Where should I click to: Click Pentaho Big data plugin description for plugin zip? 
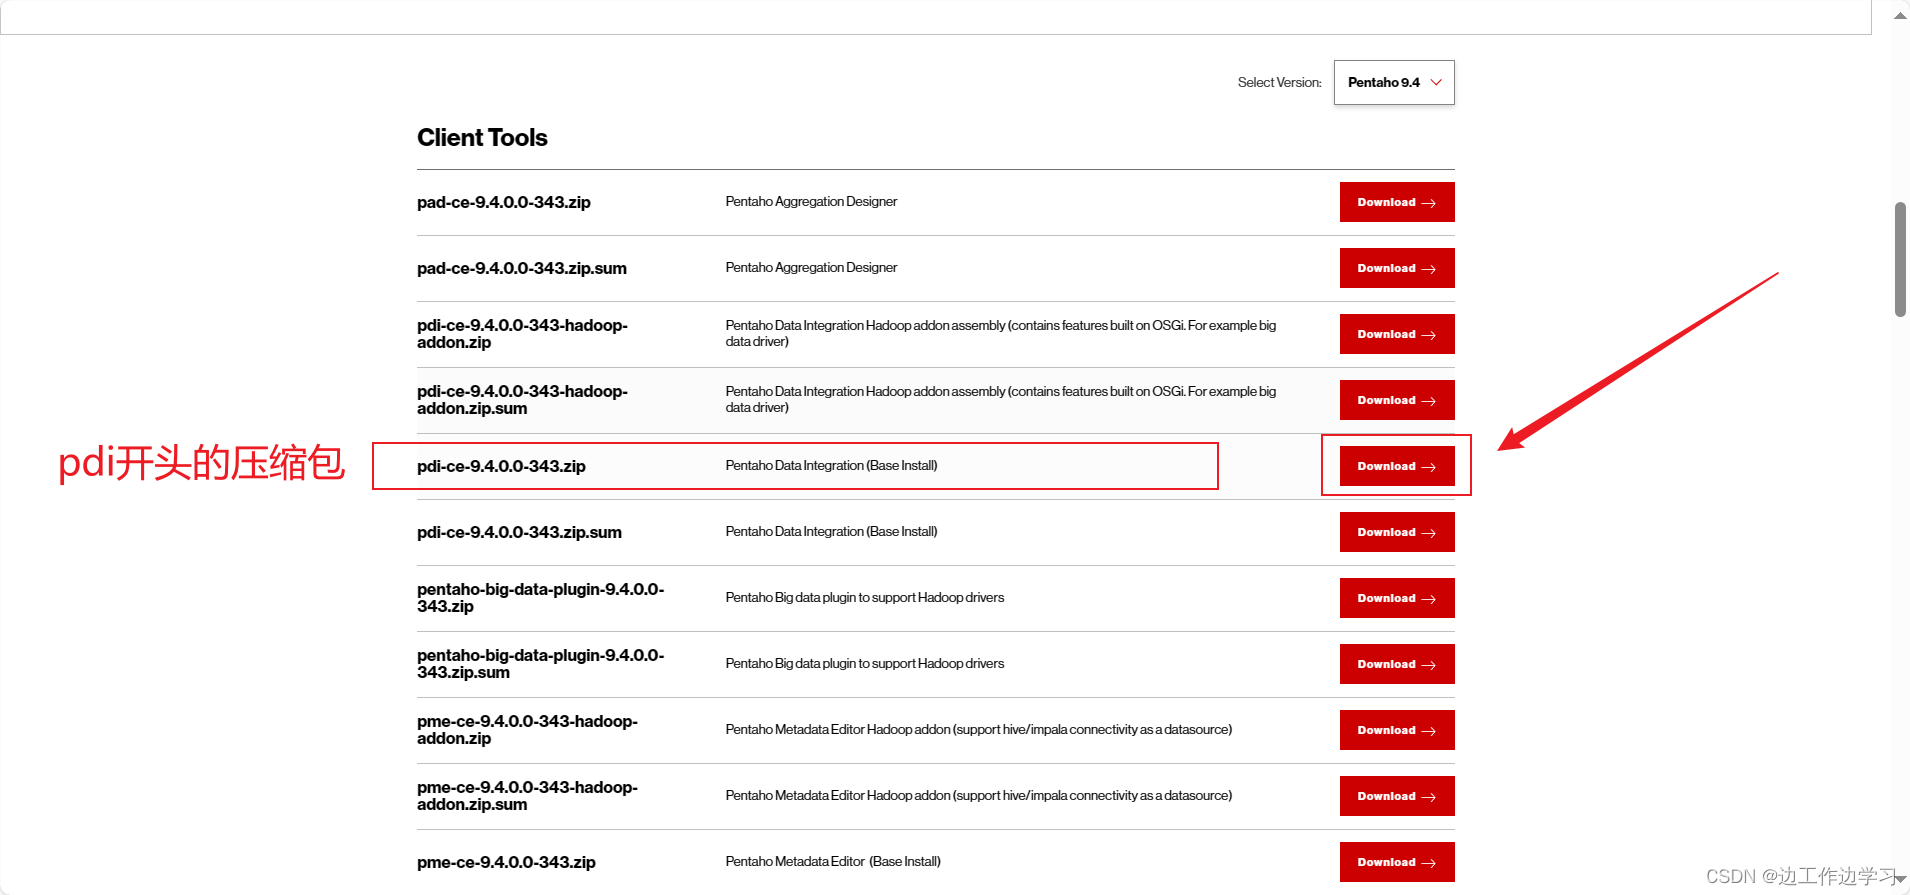point(864,597)
